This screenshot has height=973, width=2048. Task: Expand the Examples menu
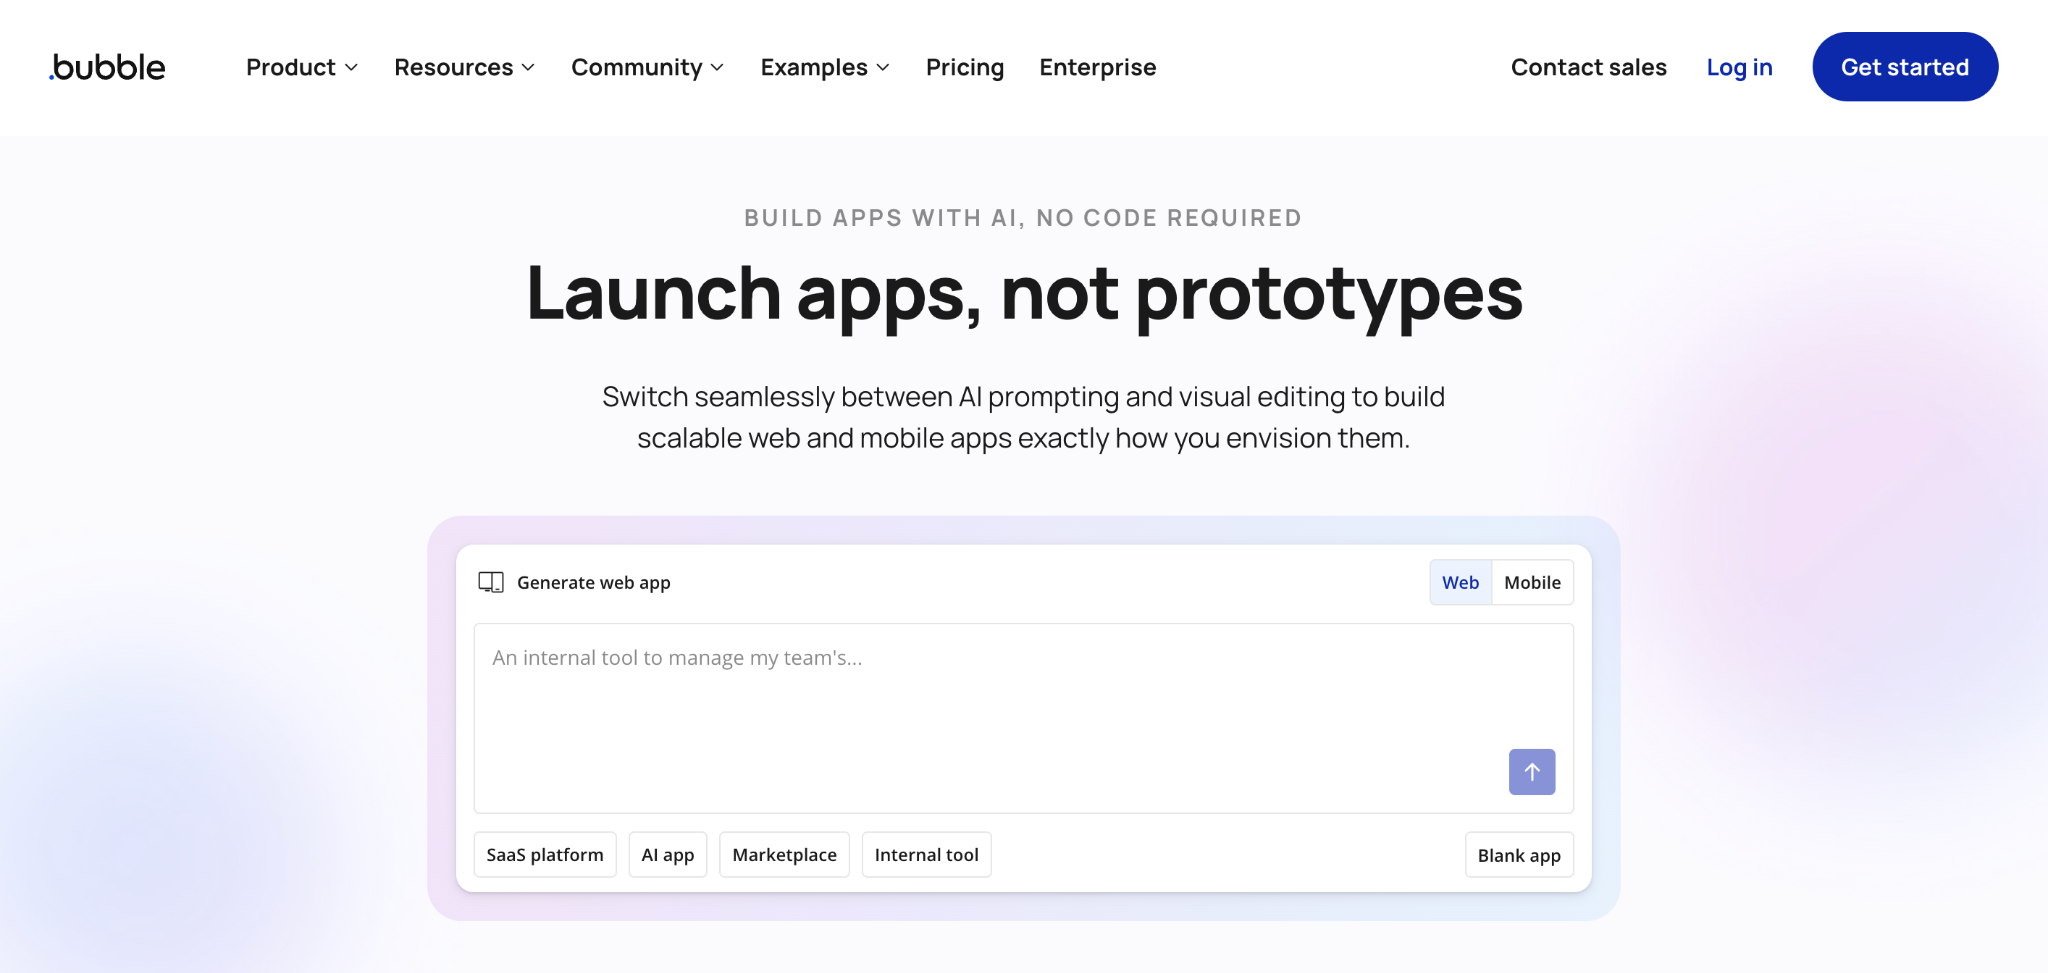[x=825, y=67]
